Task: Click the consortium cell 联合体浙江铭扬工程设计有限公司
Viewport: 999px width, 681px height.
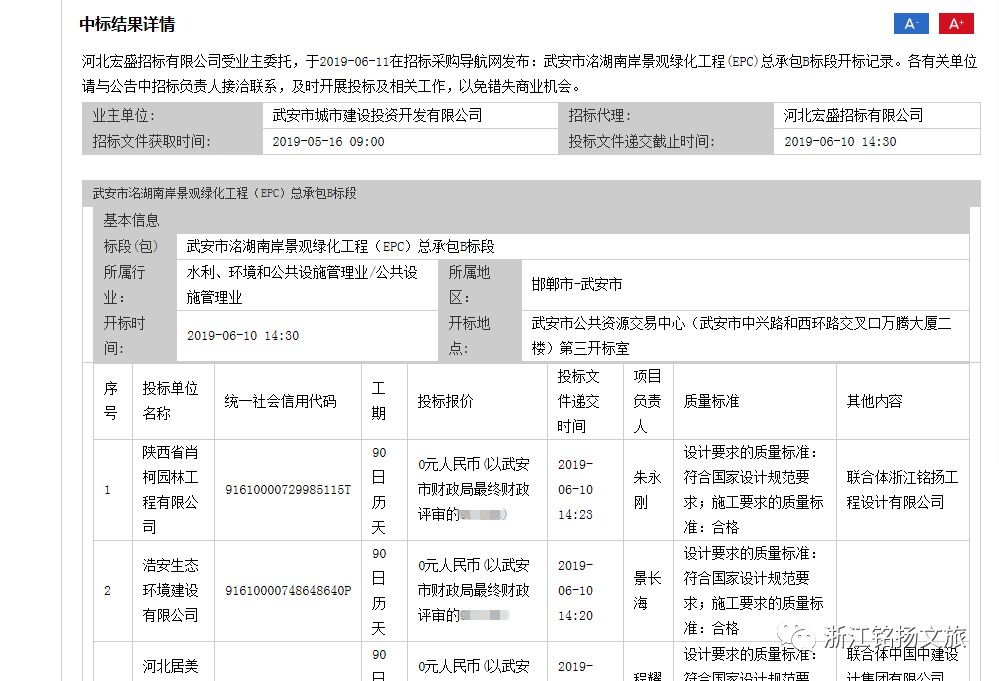Action: 901,490
